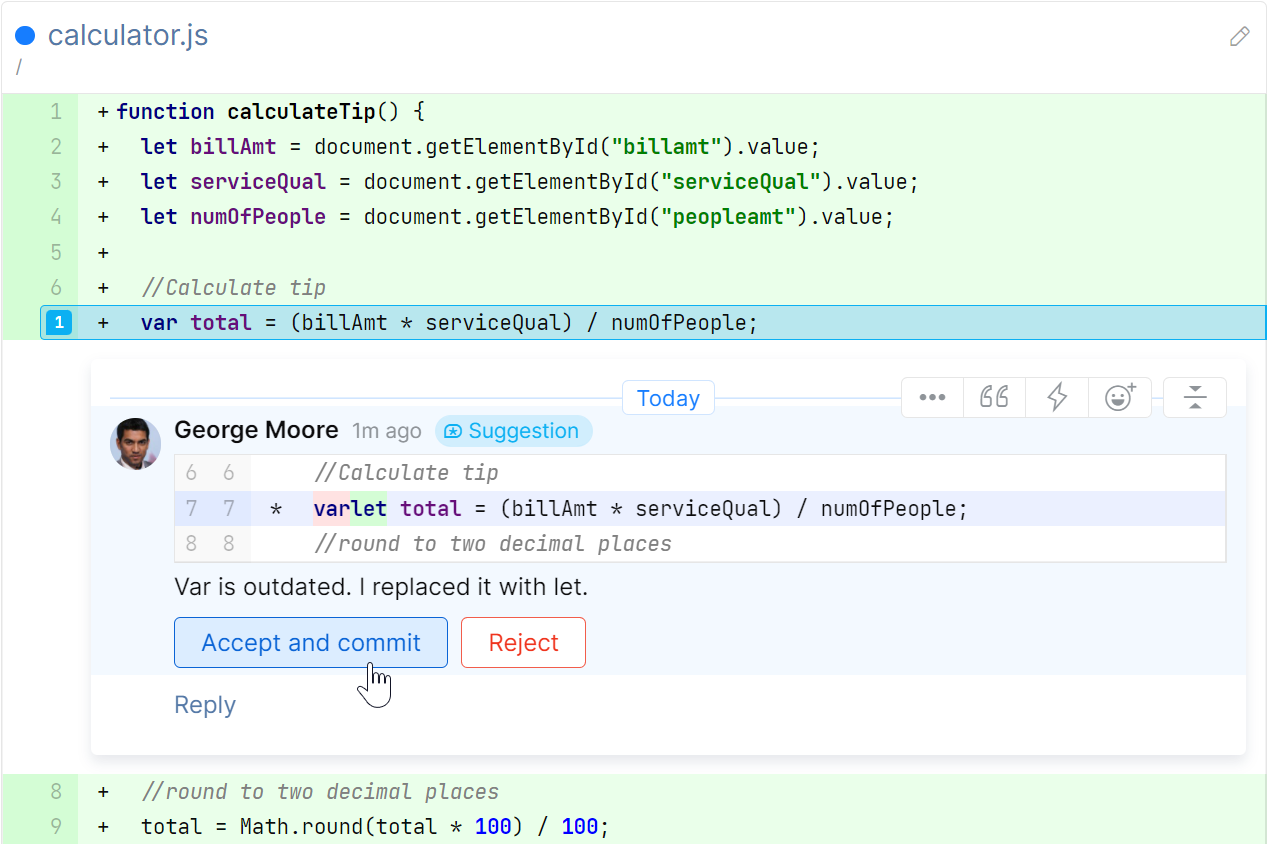
Task: Click the Reply link
Action: click(205, 705)
